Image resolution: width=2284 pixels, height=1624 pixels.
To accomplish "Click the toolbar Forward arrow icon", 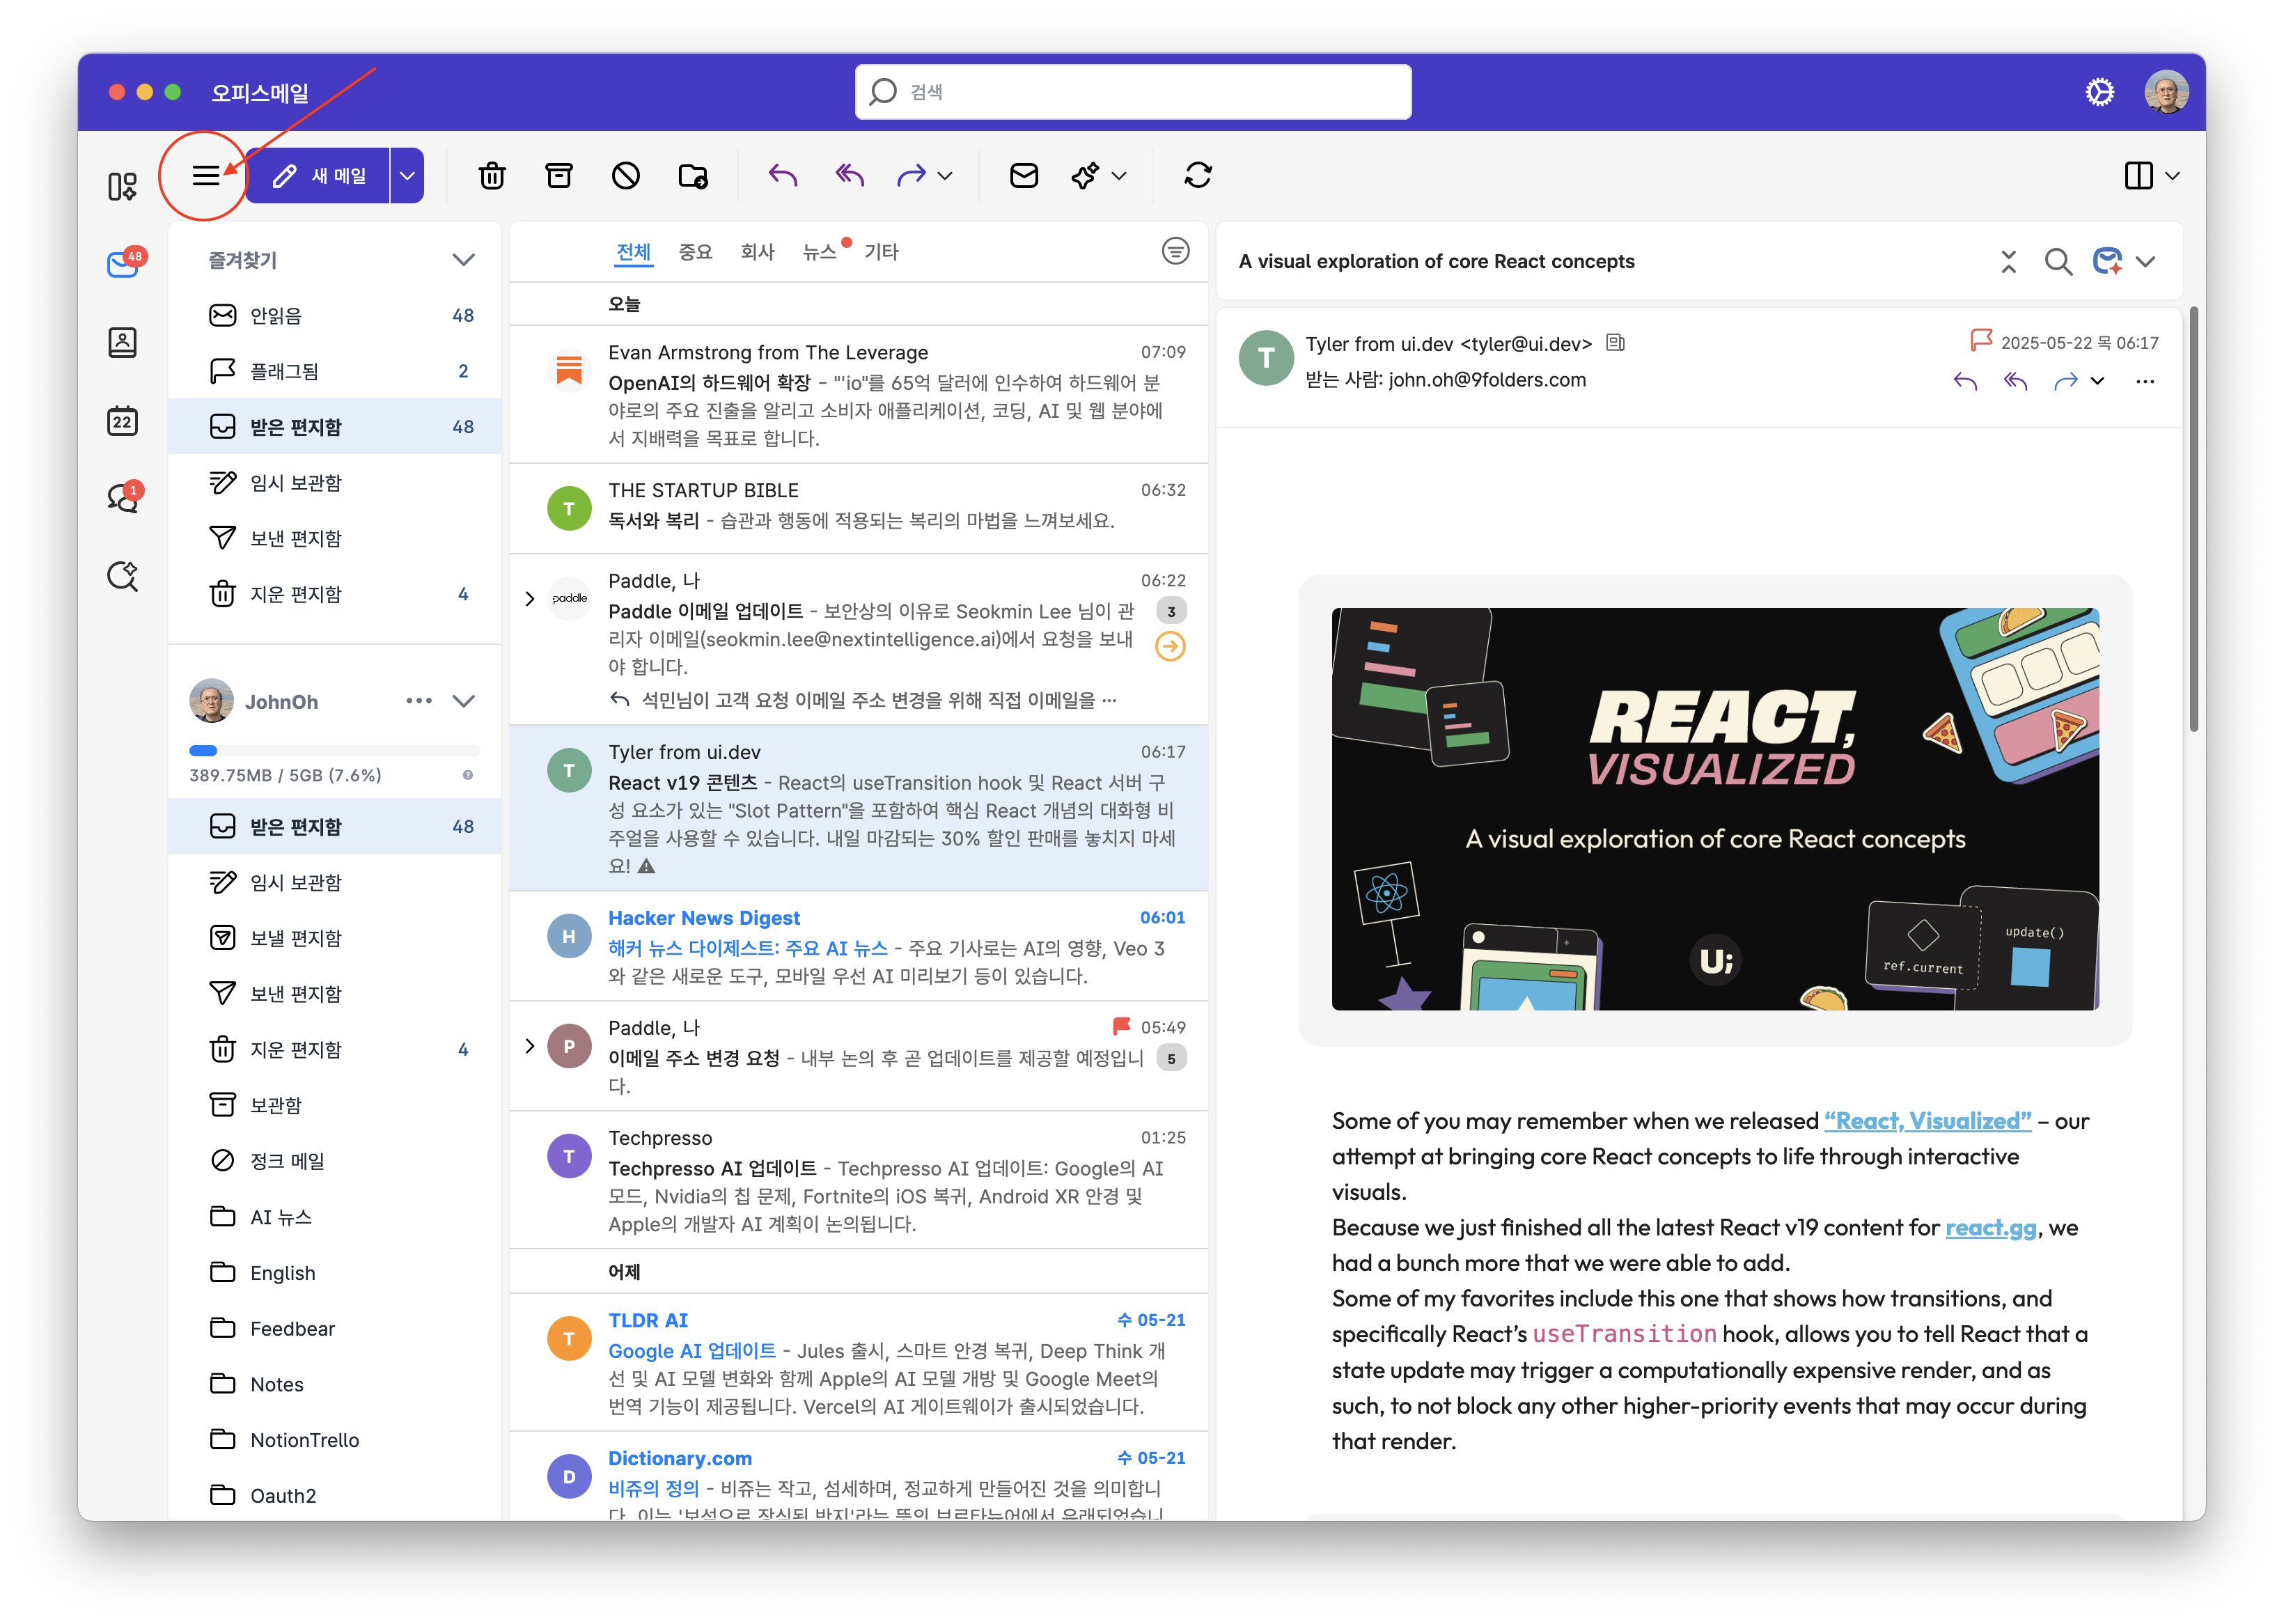I will coord(911,176).
